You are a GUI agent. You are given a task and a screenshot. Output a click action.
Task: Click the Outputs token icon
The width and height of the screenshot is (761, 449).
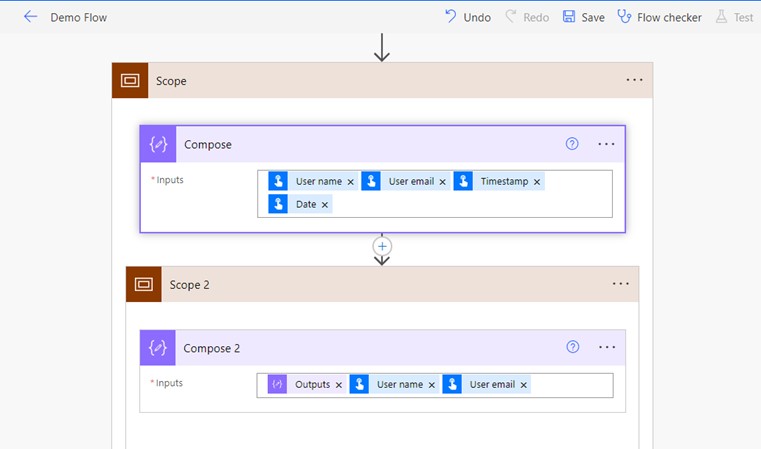click(277, 384)
